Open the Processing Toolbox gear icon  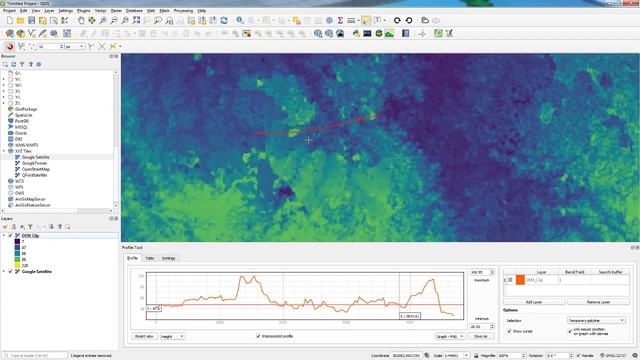[x=329, y=20]
